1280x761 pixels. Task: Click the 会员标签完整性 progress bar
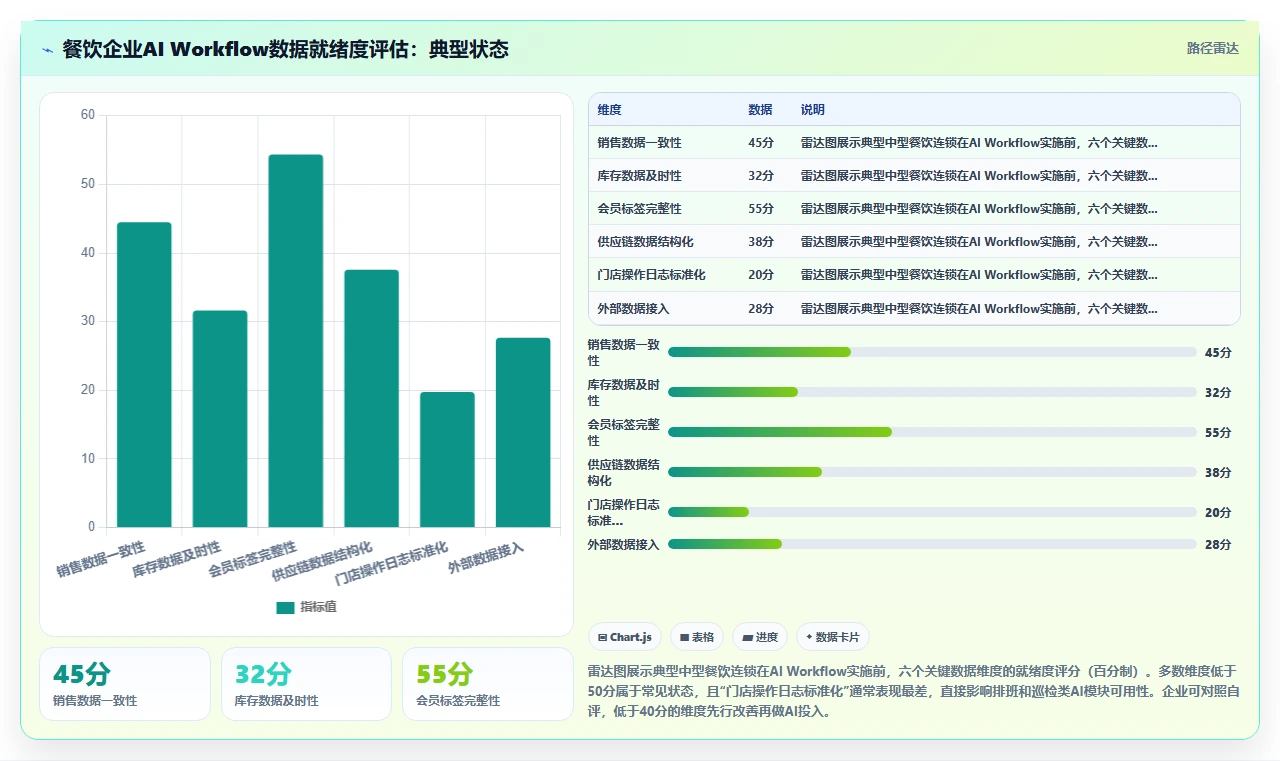(932, 432)
